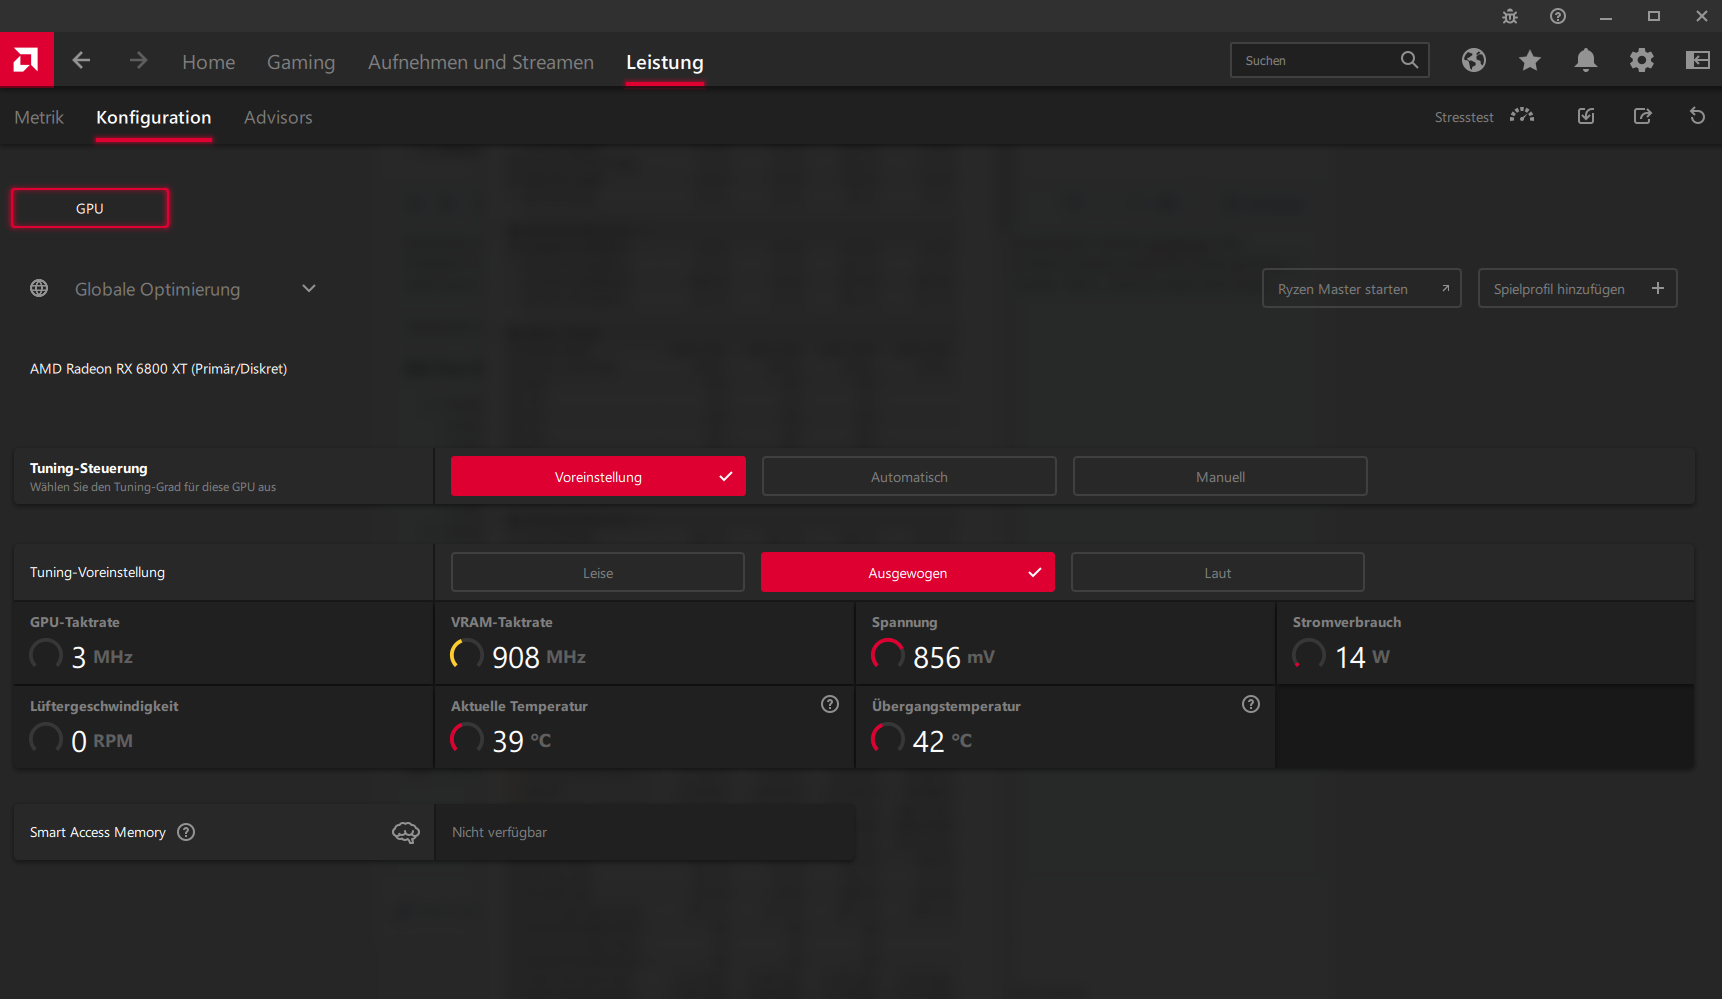Choose the Laut tuning preset
The image size is (1722, 999).
[x=1218, y=572]
